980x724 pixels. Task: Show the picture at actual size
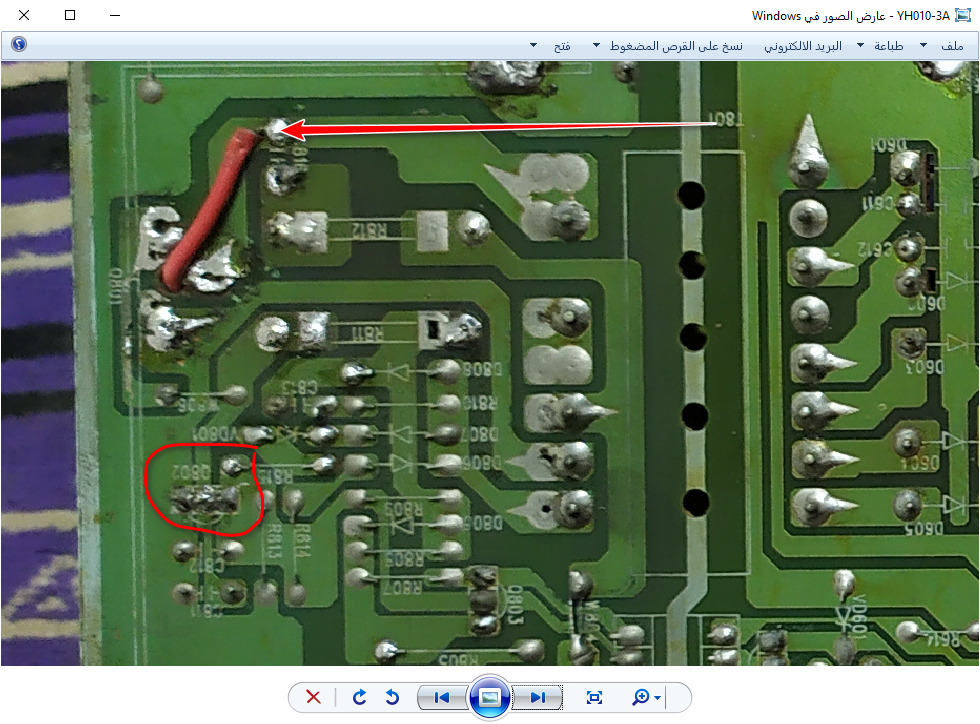coord(594,697)
